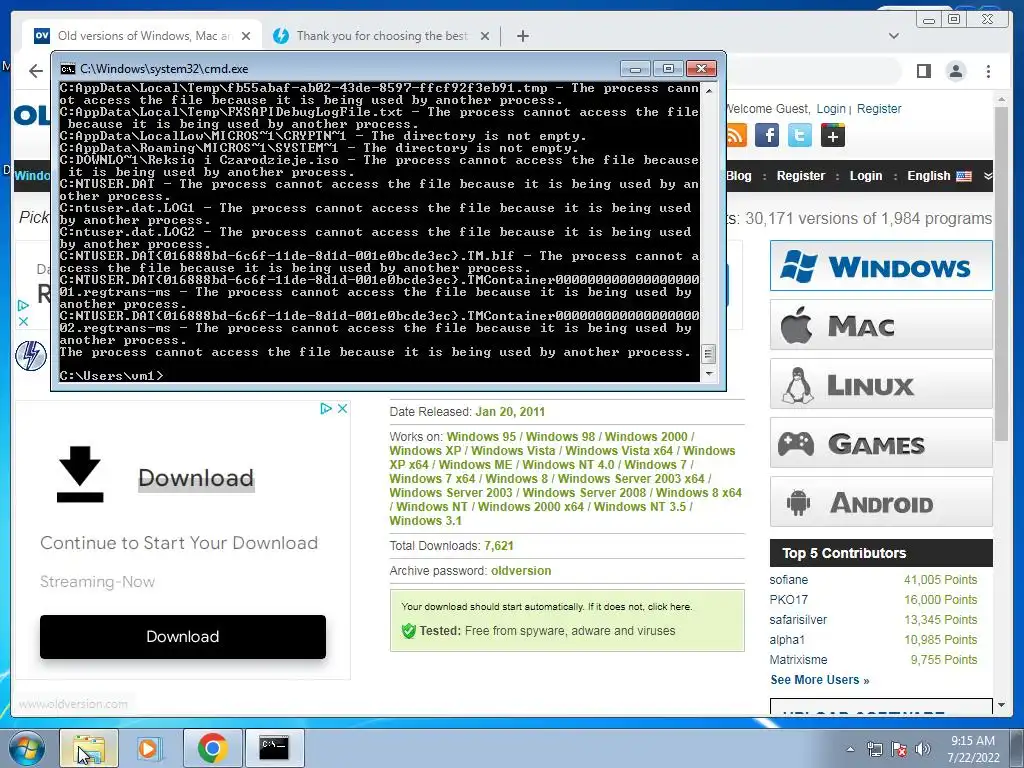Switch to Old versions of Windows tab
The height and width of the screenshot is (768, 1024).
[x=144, y=36]
